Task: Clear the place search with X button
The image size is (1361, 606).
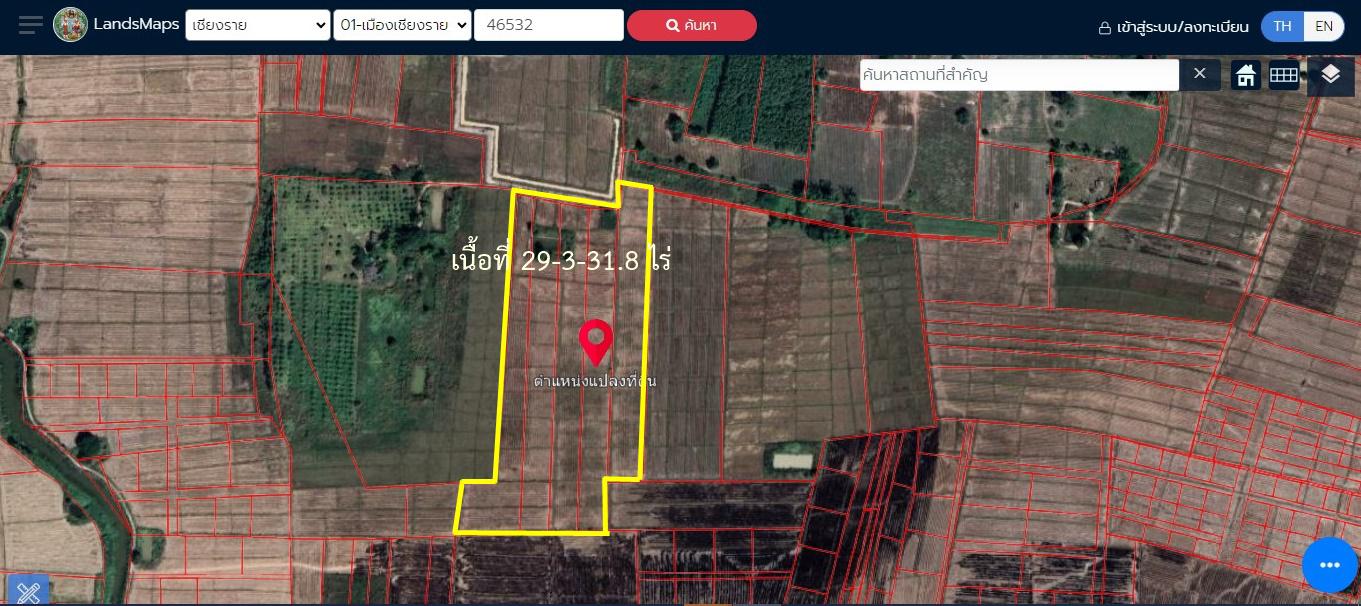Action: click(1200, 74)
